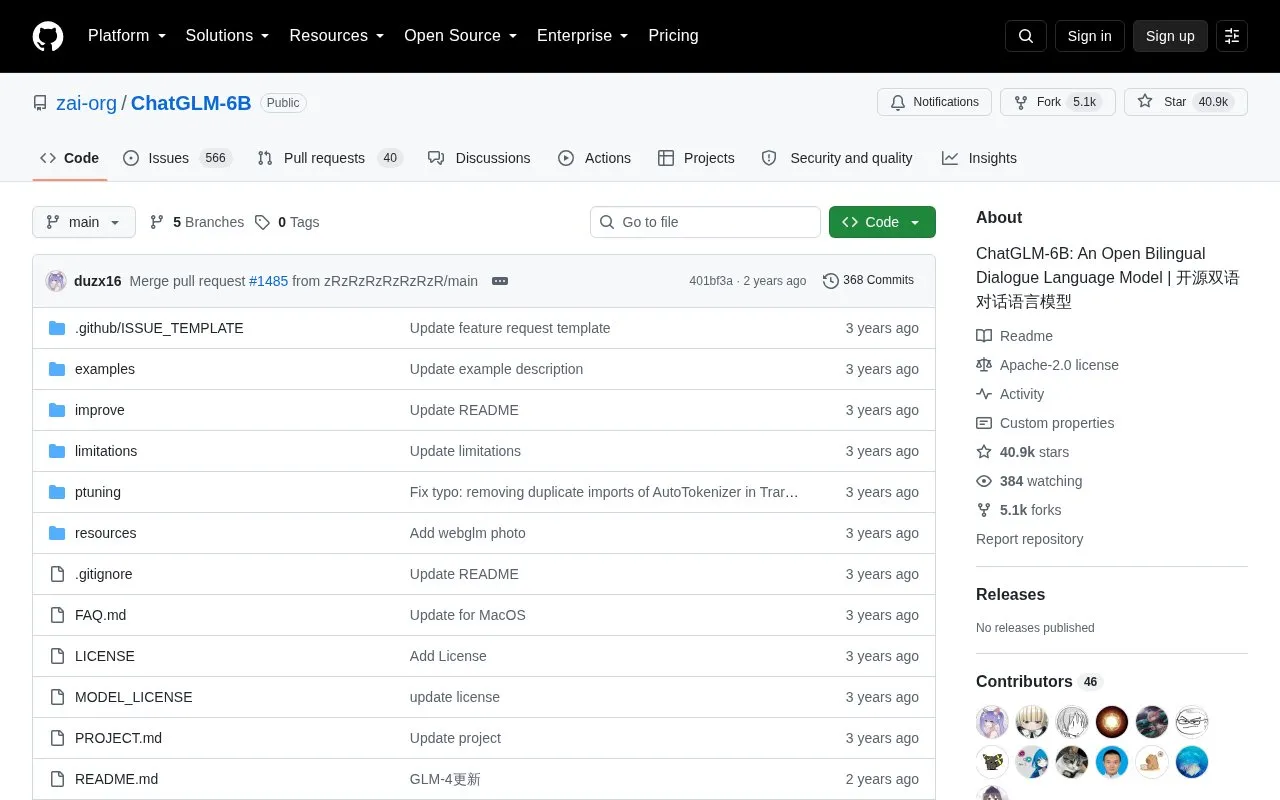Open the green Code dropdown button
The width and height of the screenshot is (1280, 800).
tap(882, 222)
